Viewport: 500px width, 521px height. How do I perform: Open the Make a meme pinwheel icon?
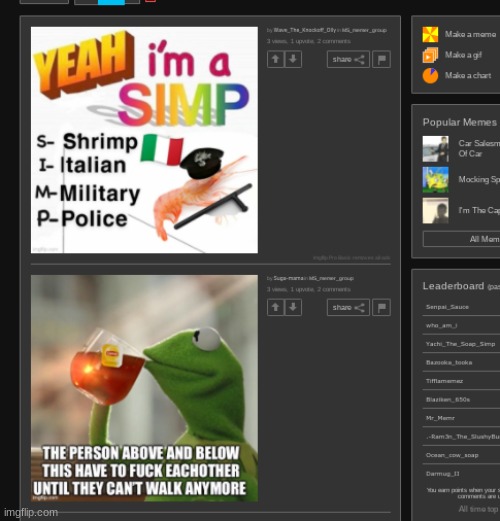click(x=430, y=34)
